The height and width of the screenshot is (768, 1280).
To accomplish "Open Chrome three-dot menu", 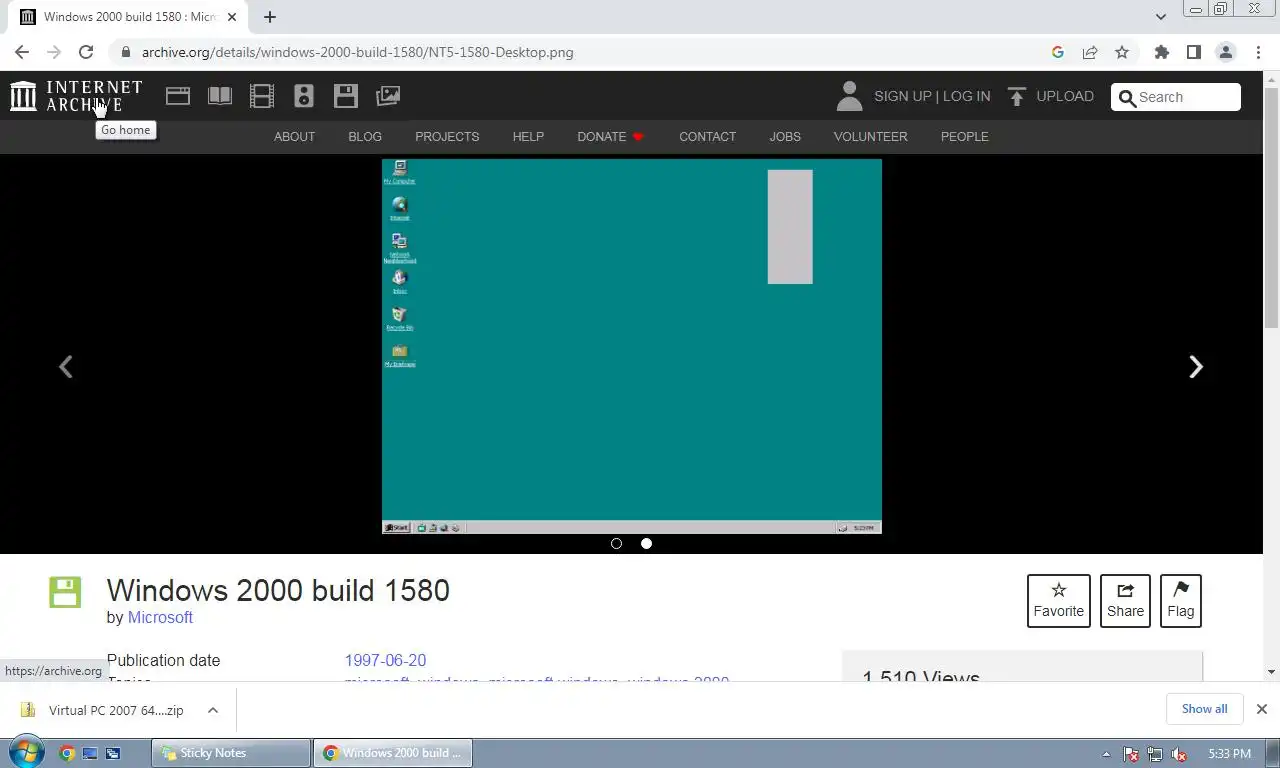I will pyautogui.click(x=1258, y=52).
